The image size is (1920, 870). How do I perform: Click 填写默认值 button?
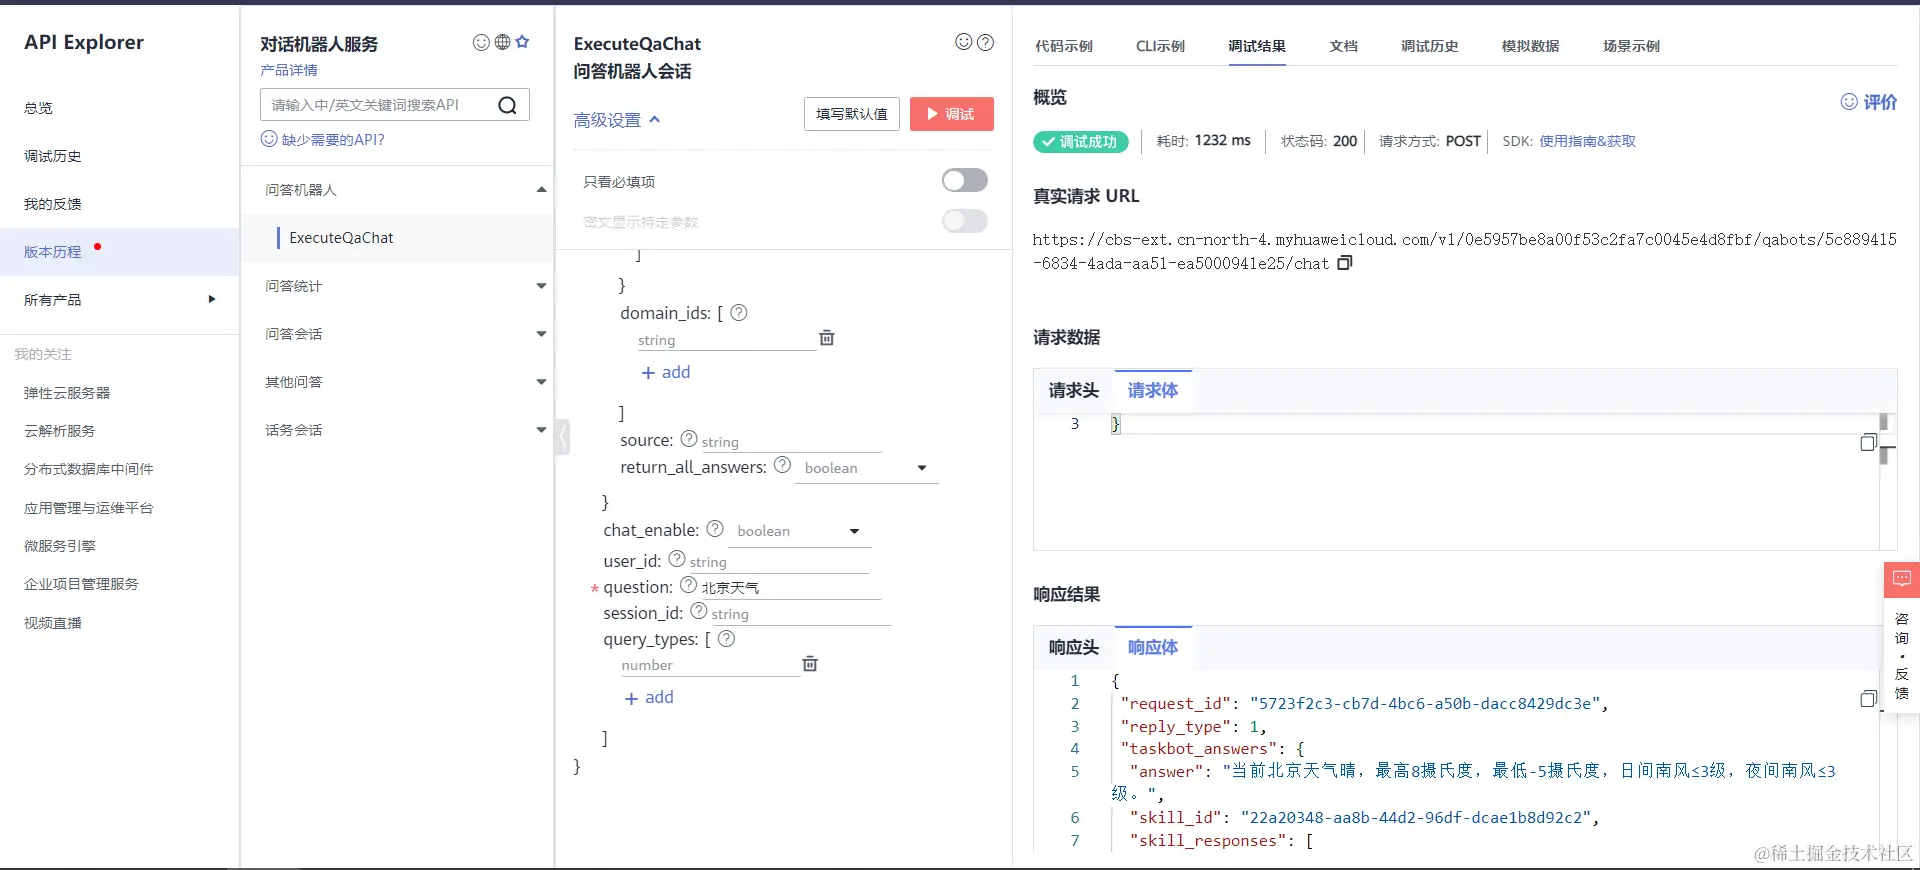click(852, 114)
